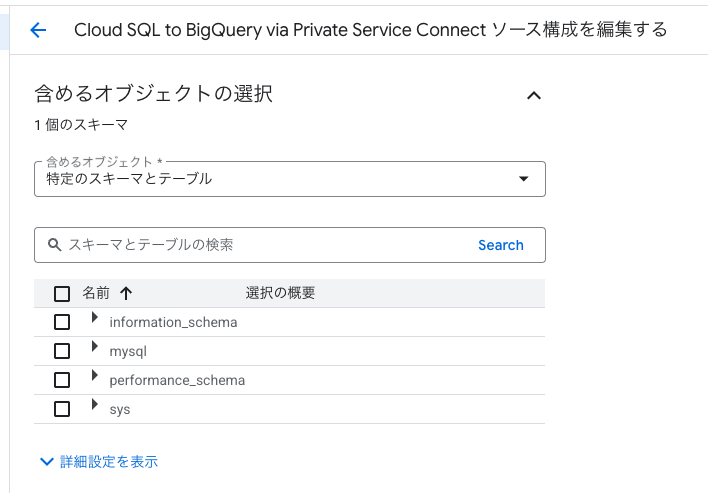Tick the information_schema checkbox
708x493 pixels.
(x=62, y=322)
